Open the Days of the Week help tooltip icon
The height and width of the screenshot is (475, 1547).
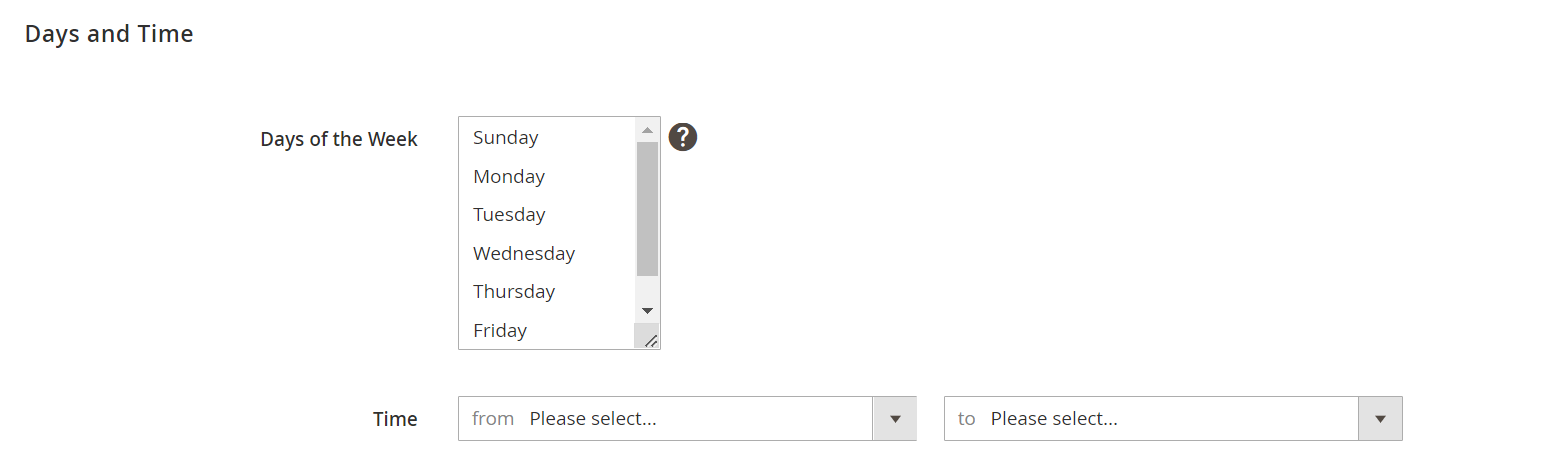[683, 137]
